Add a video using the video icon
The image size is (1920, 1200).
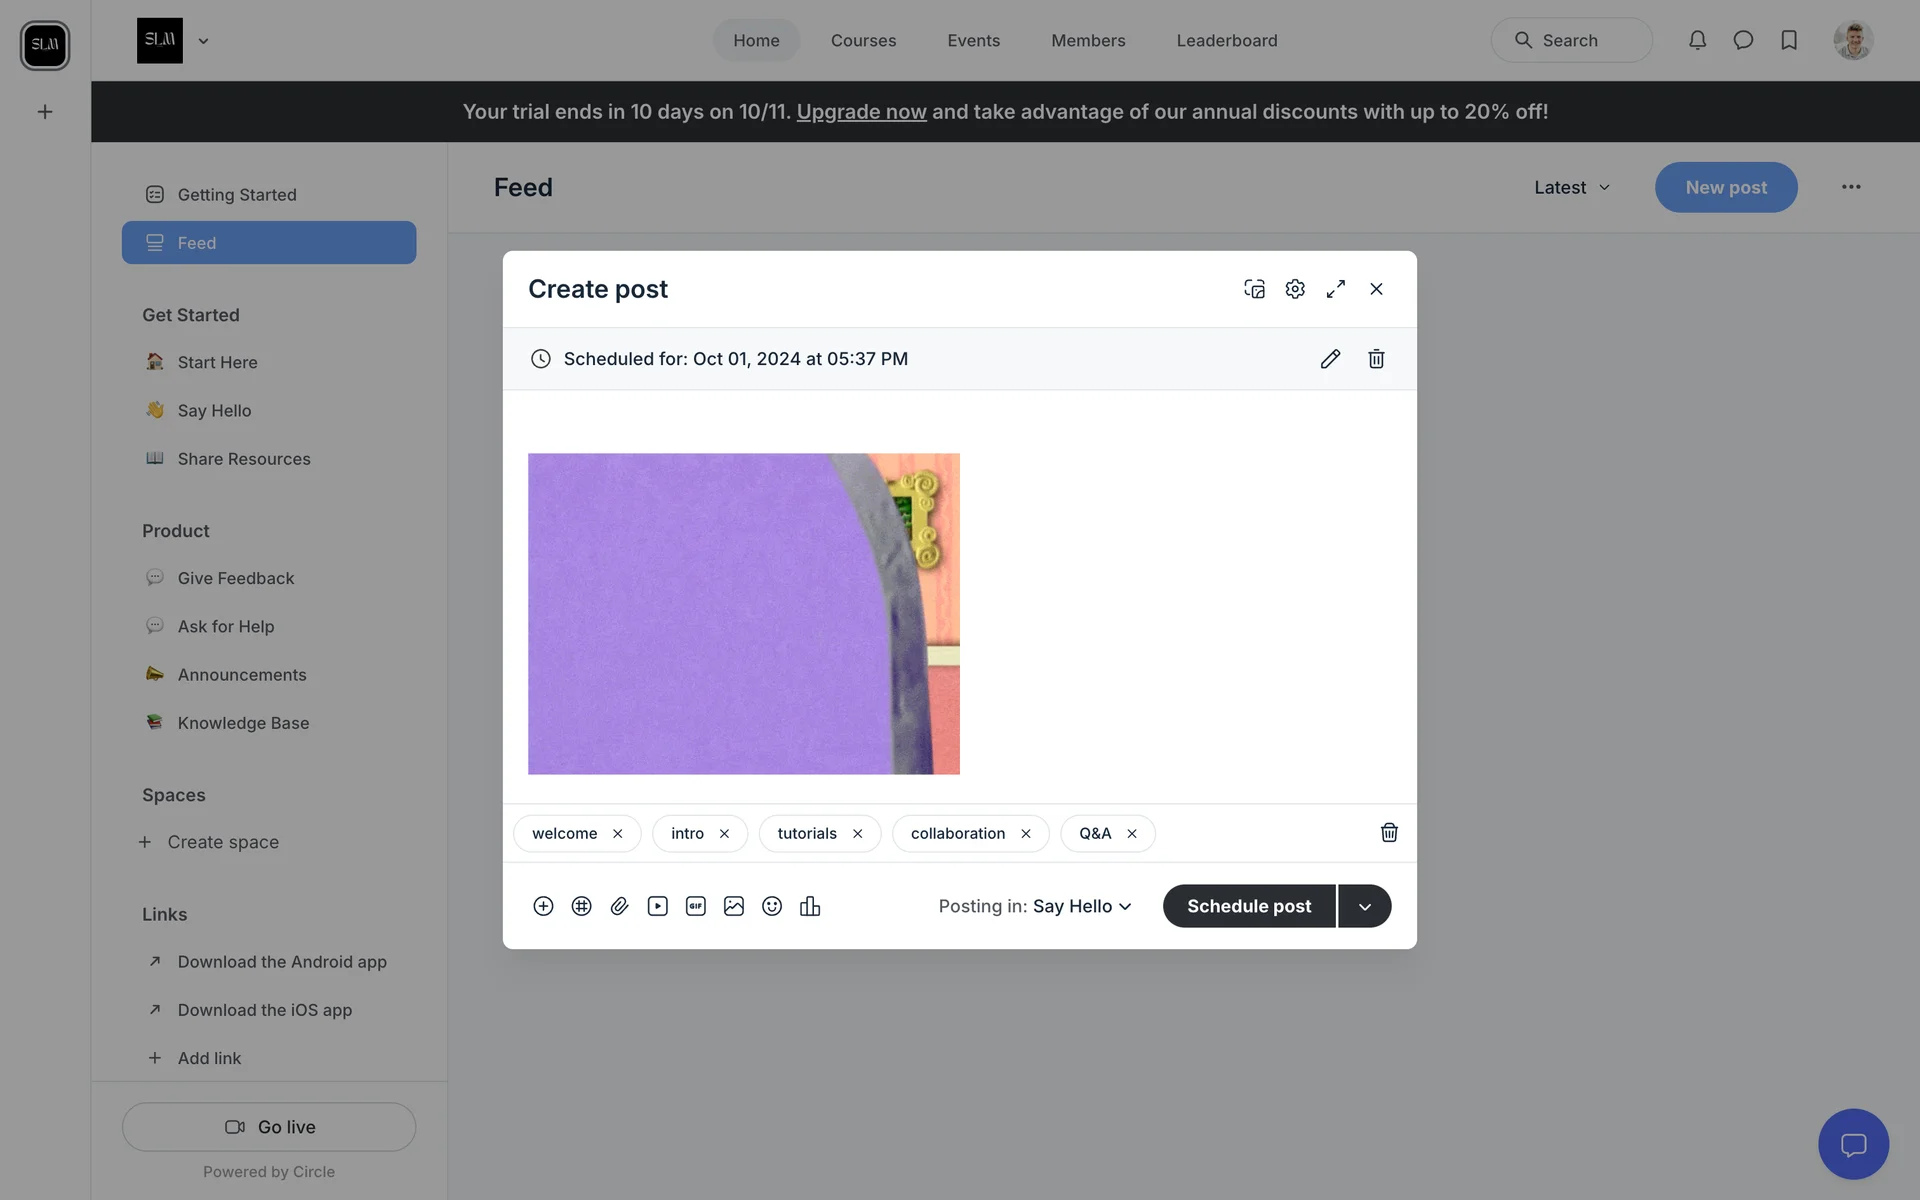click(x=657, y=906)
